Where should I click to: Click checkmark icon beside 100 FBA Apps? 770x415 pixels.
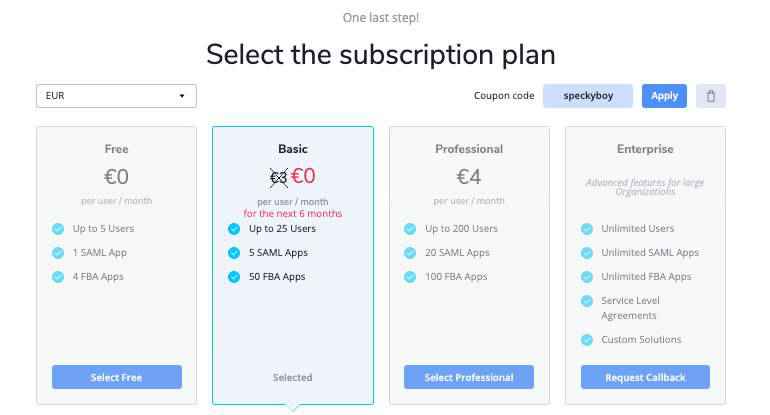(410, 276)
